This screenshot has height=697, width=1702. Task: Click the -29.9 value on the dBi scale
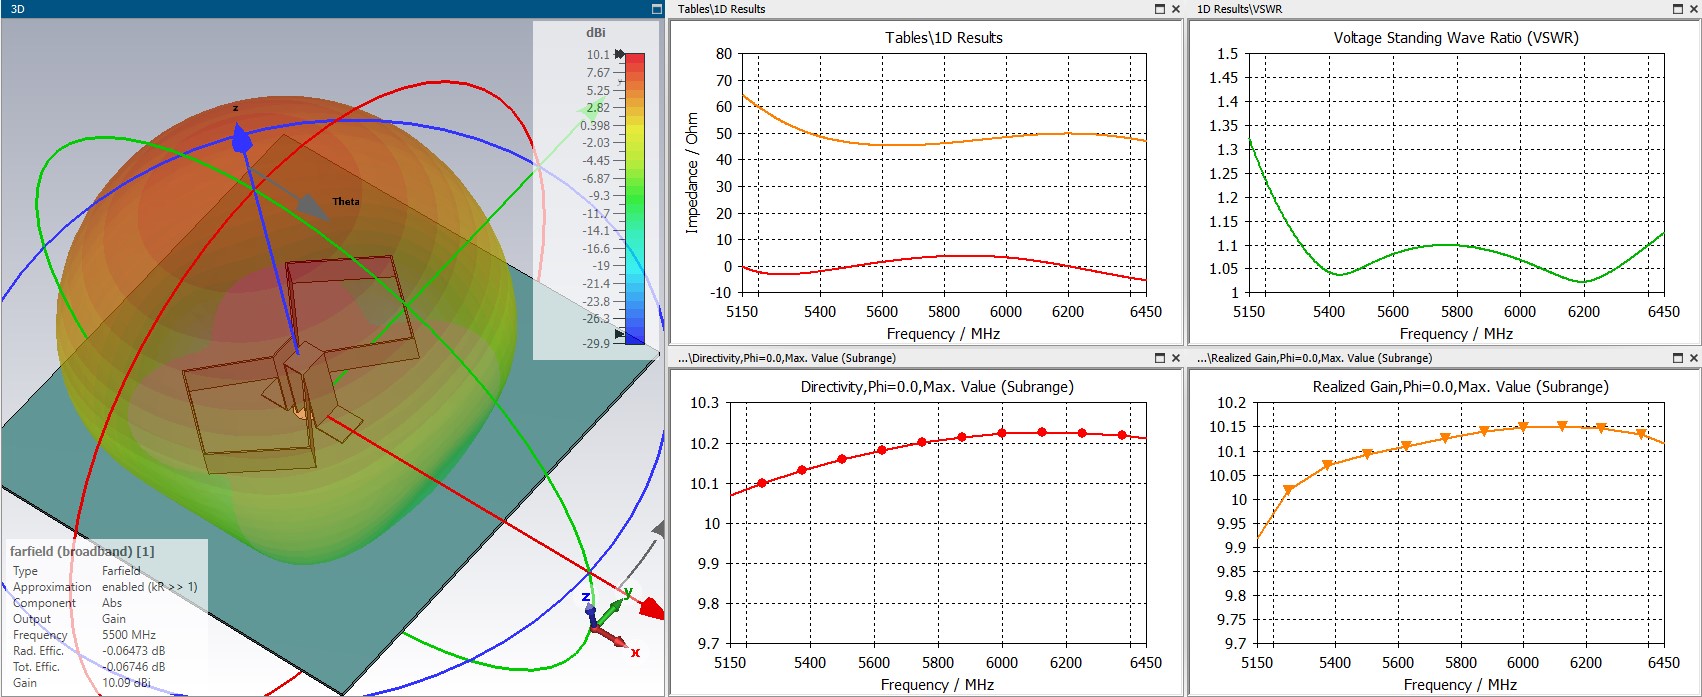click(597, 343)
